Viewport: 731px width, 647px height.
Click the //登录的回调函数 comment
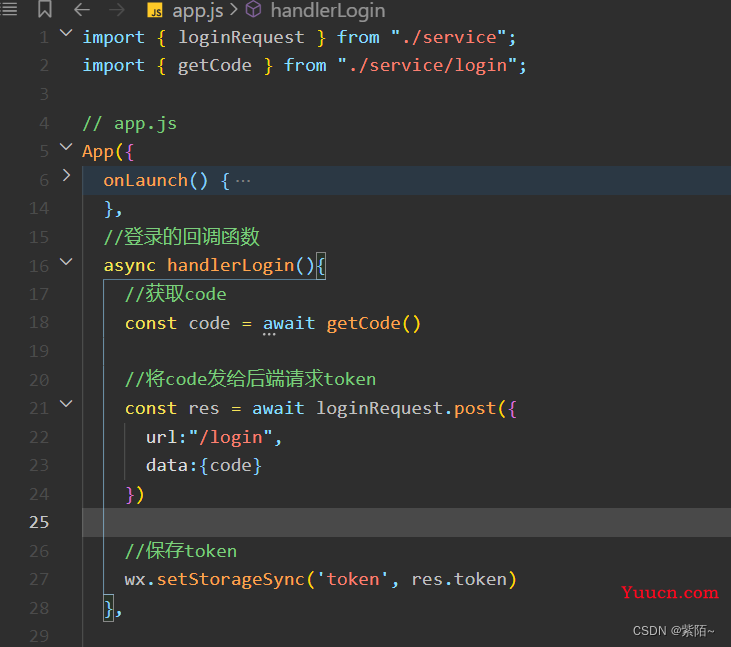pos(181,237)
